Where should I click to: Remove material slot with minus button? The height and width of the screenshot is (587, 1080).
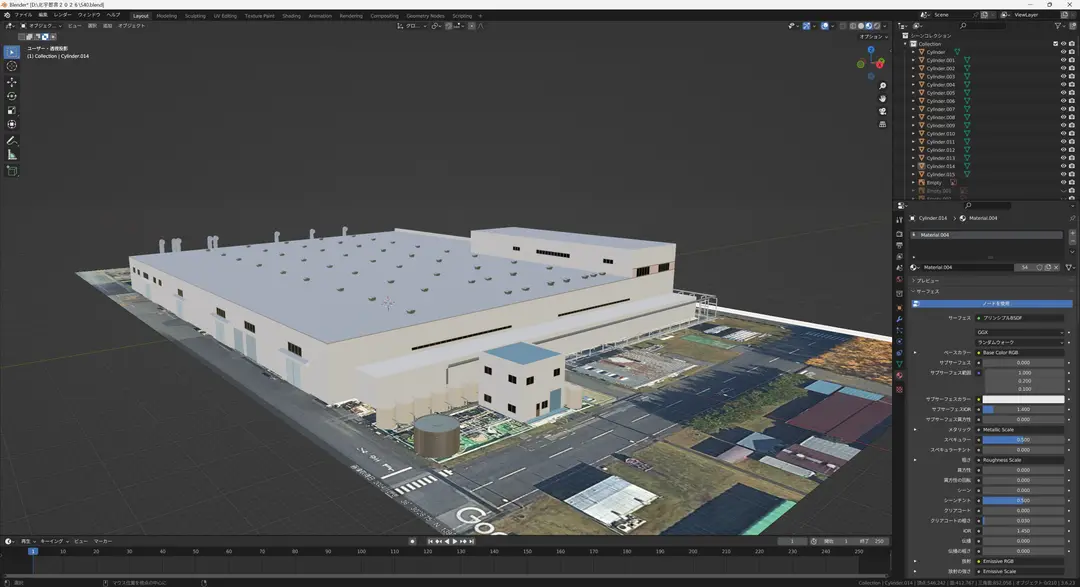[1072, 242]
